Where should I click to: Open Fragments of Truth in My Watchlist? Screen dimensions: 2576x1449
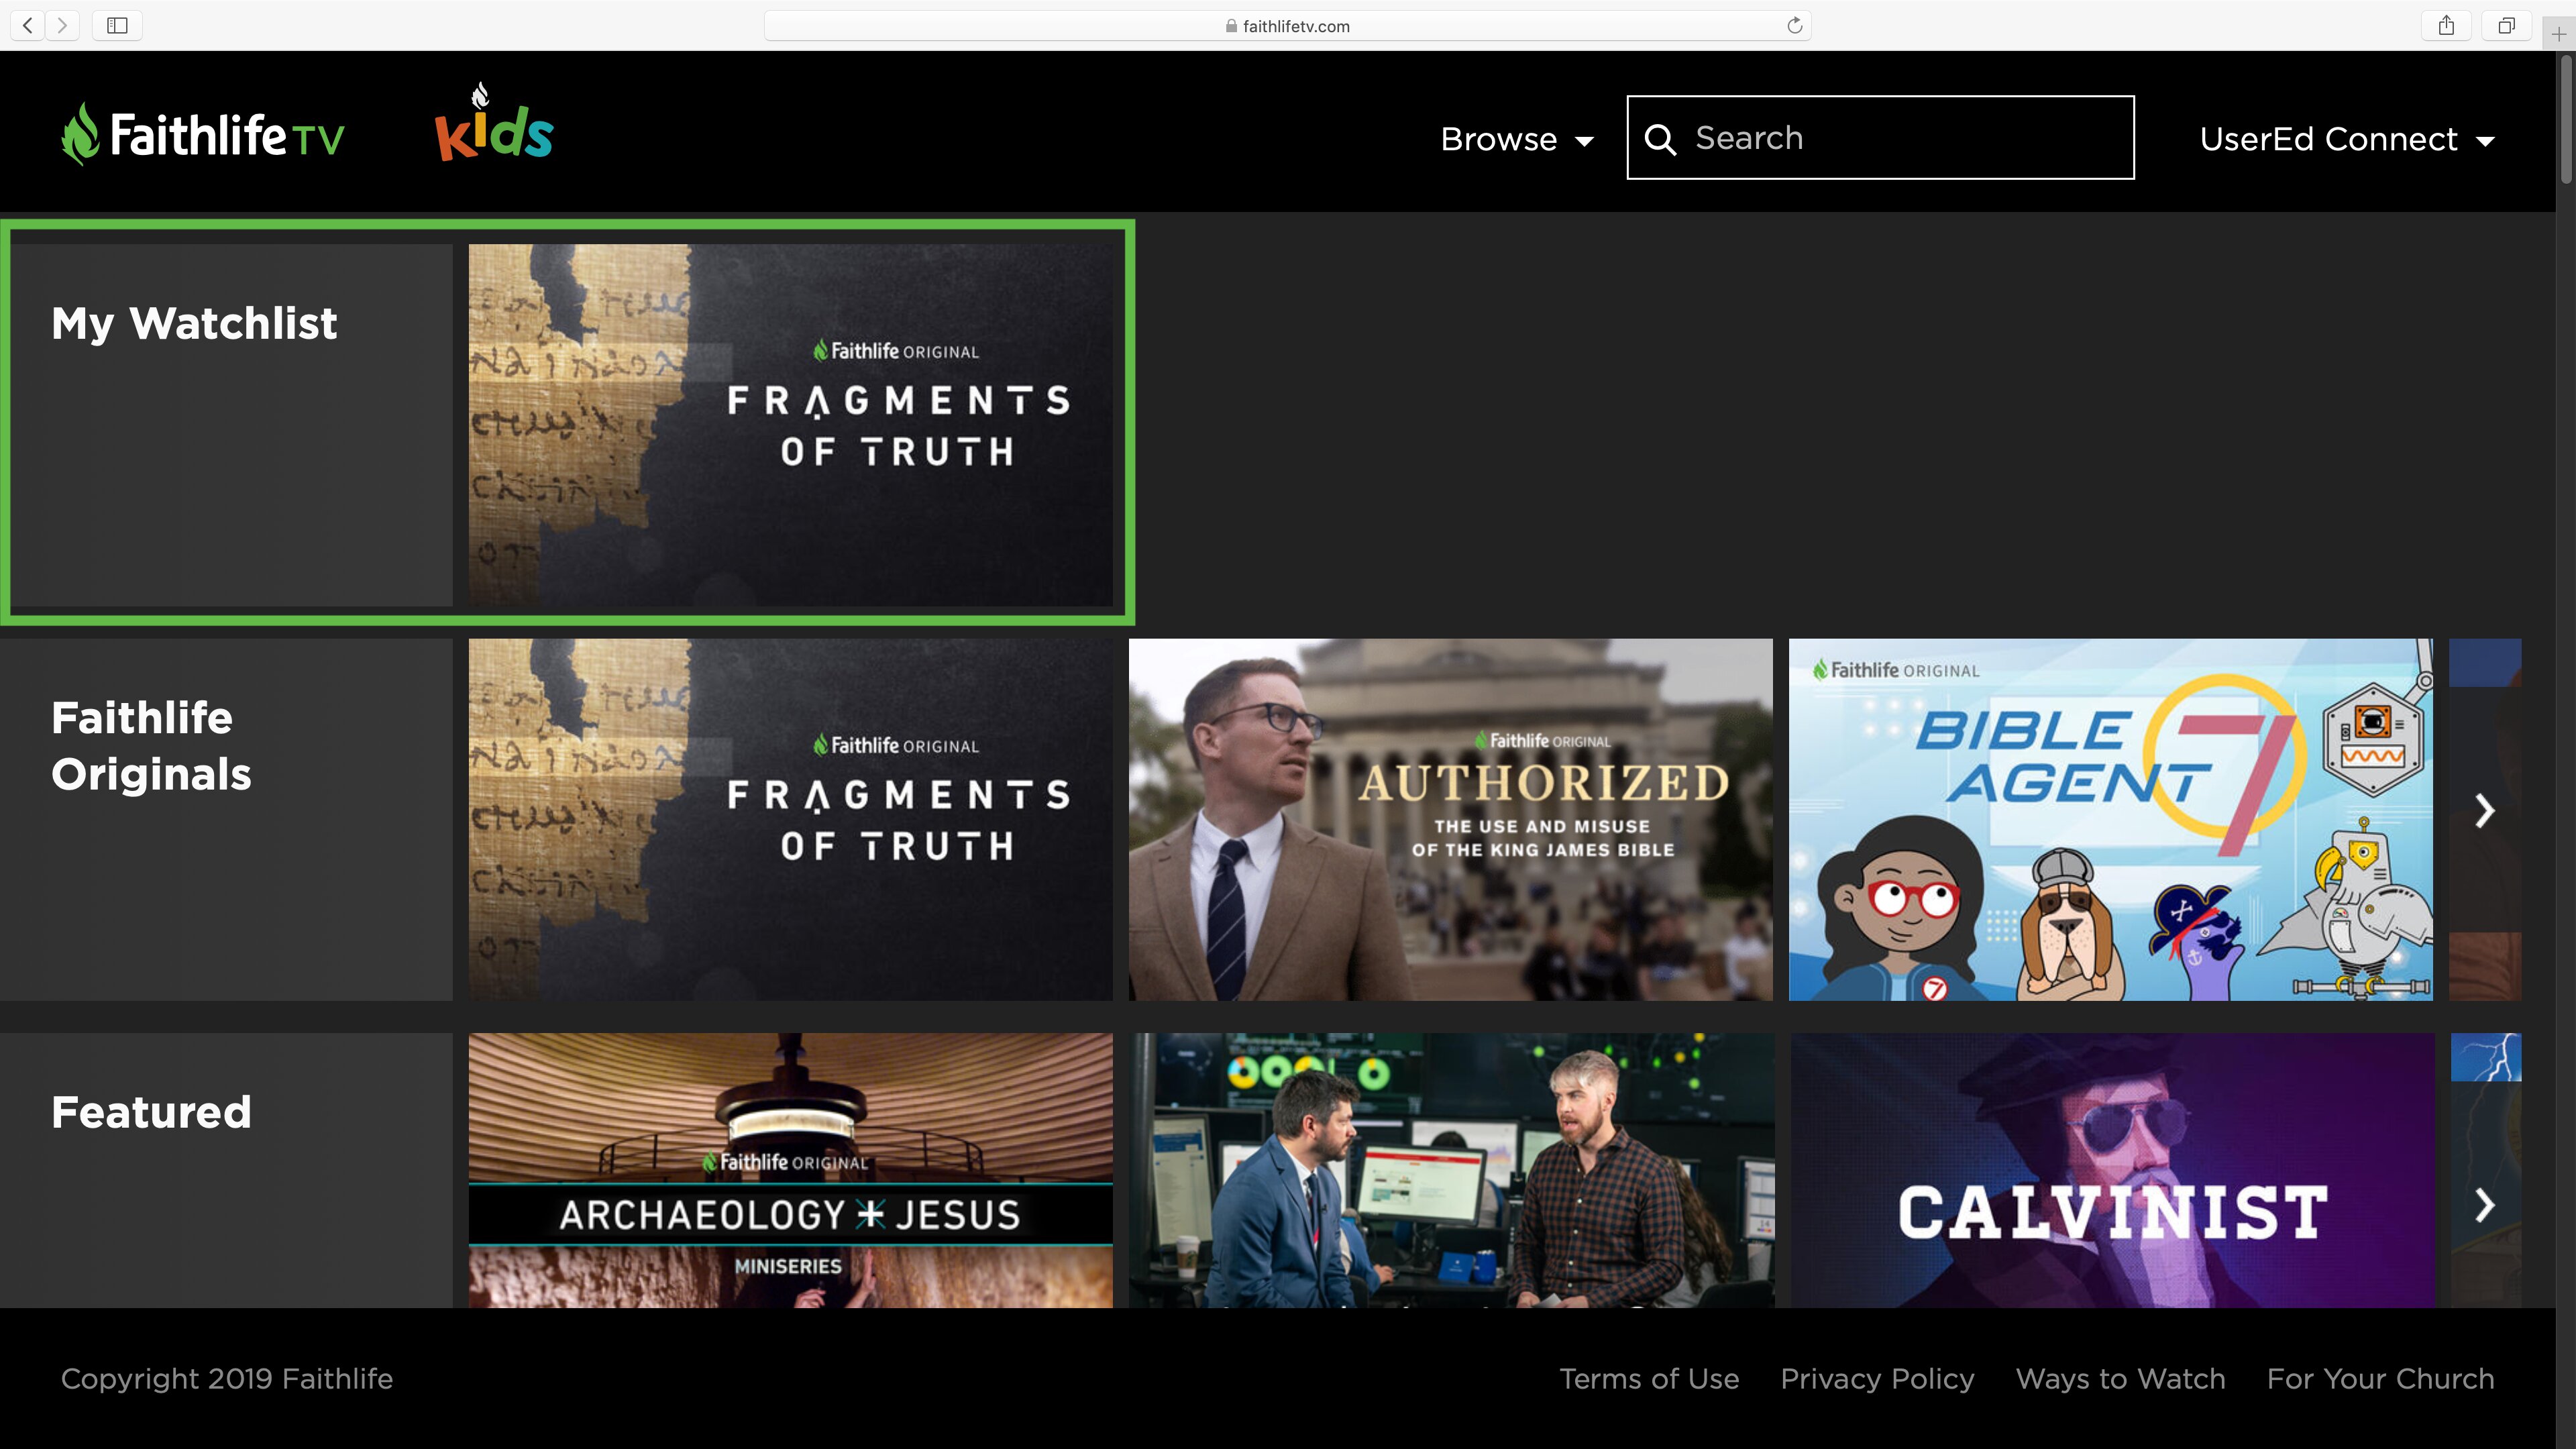(x=790, y=425)
